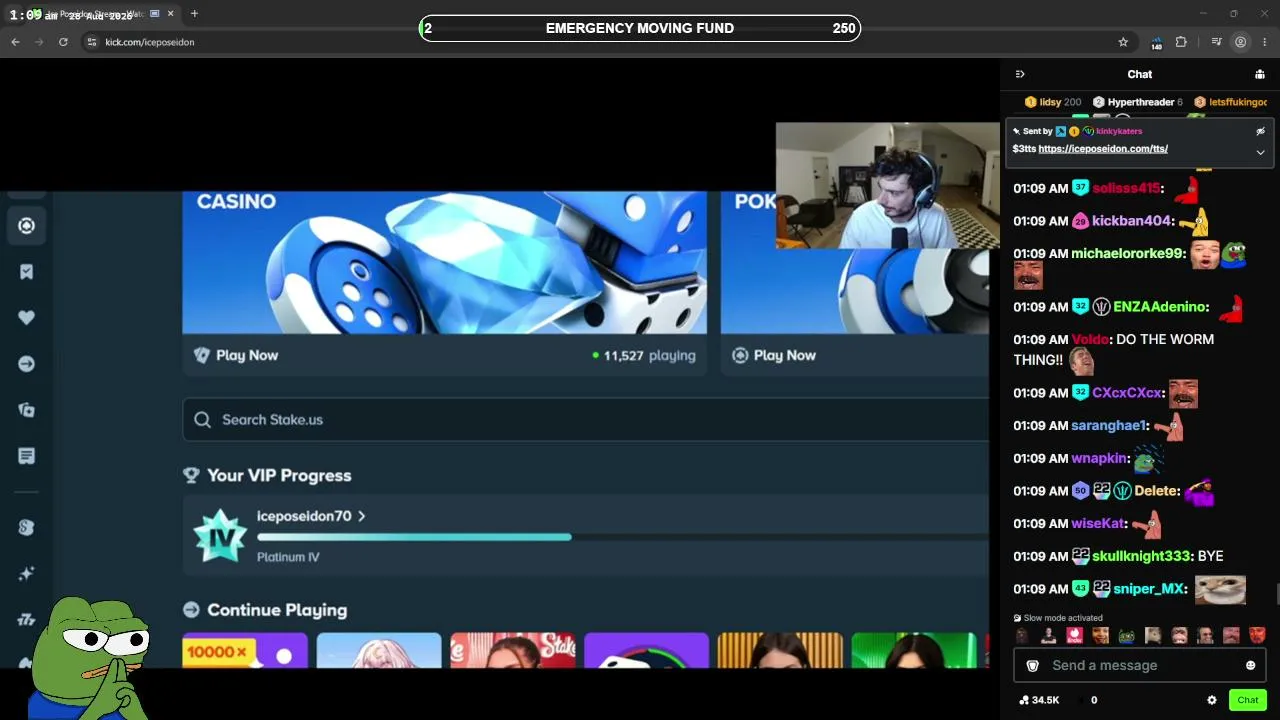The width and height of the screenshot is (1280, 720).
Task: Click the Platinum IV star badge
Action: point(219,536)
